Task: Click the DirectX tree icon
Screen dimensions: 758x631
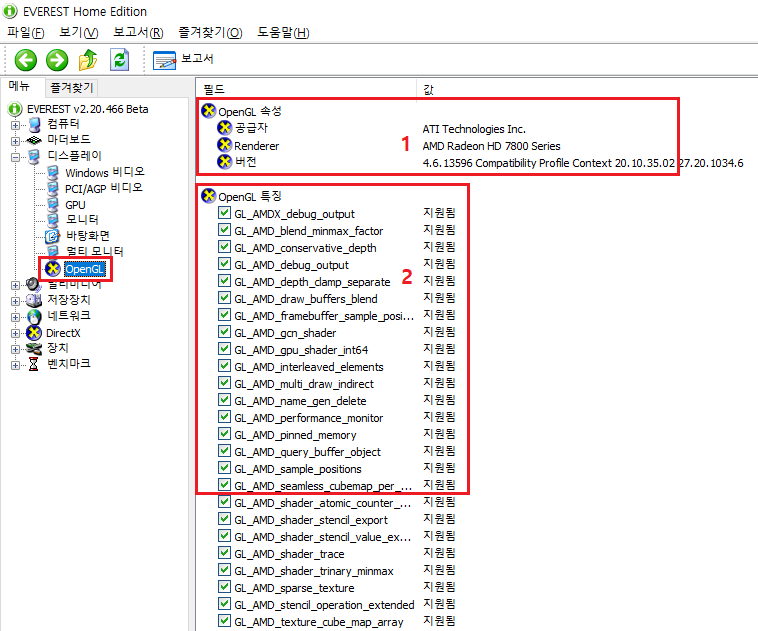Action: pos(34,333)
